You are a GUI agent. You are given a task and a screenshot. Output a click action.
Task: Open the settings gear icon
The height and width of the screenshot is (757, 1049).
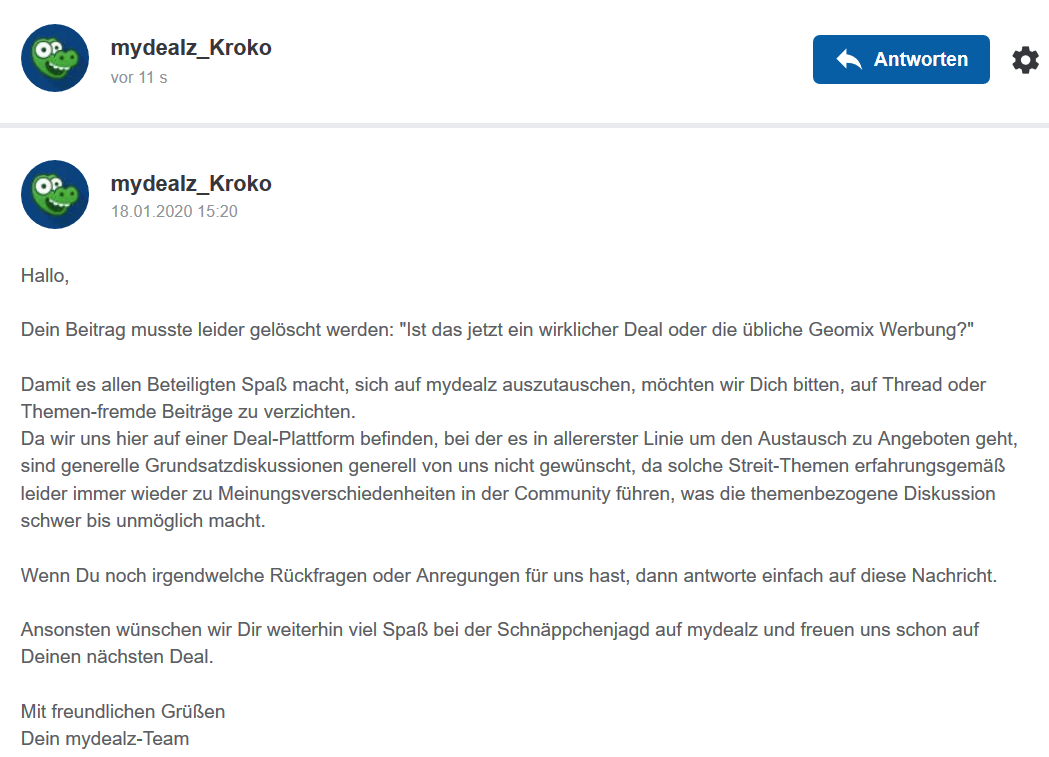click(1025, 60)
